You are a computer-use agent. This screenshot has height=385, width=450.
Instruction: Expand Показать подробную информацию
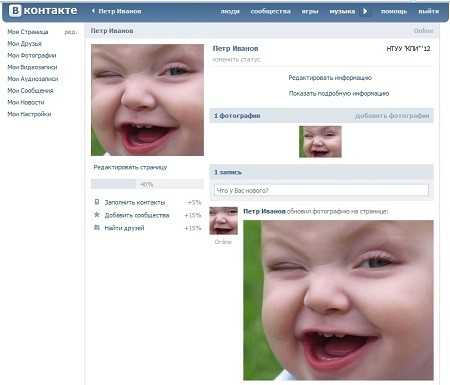tap(339, 93)
